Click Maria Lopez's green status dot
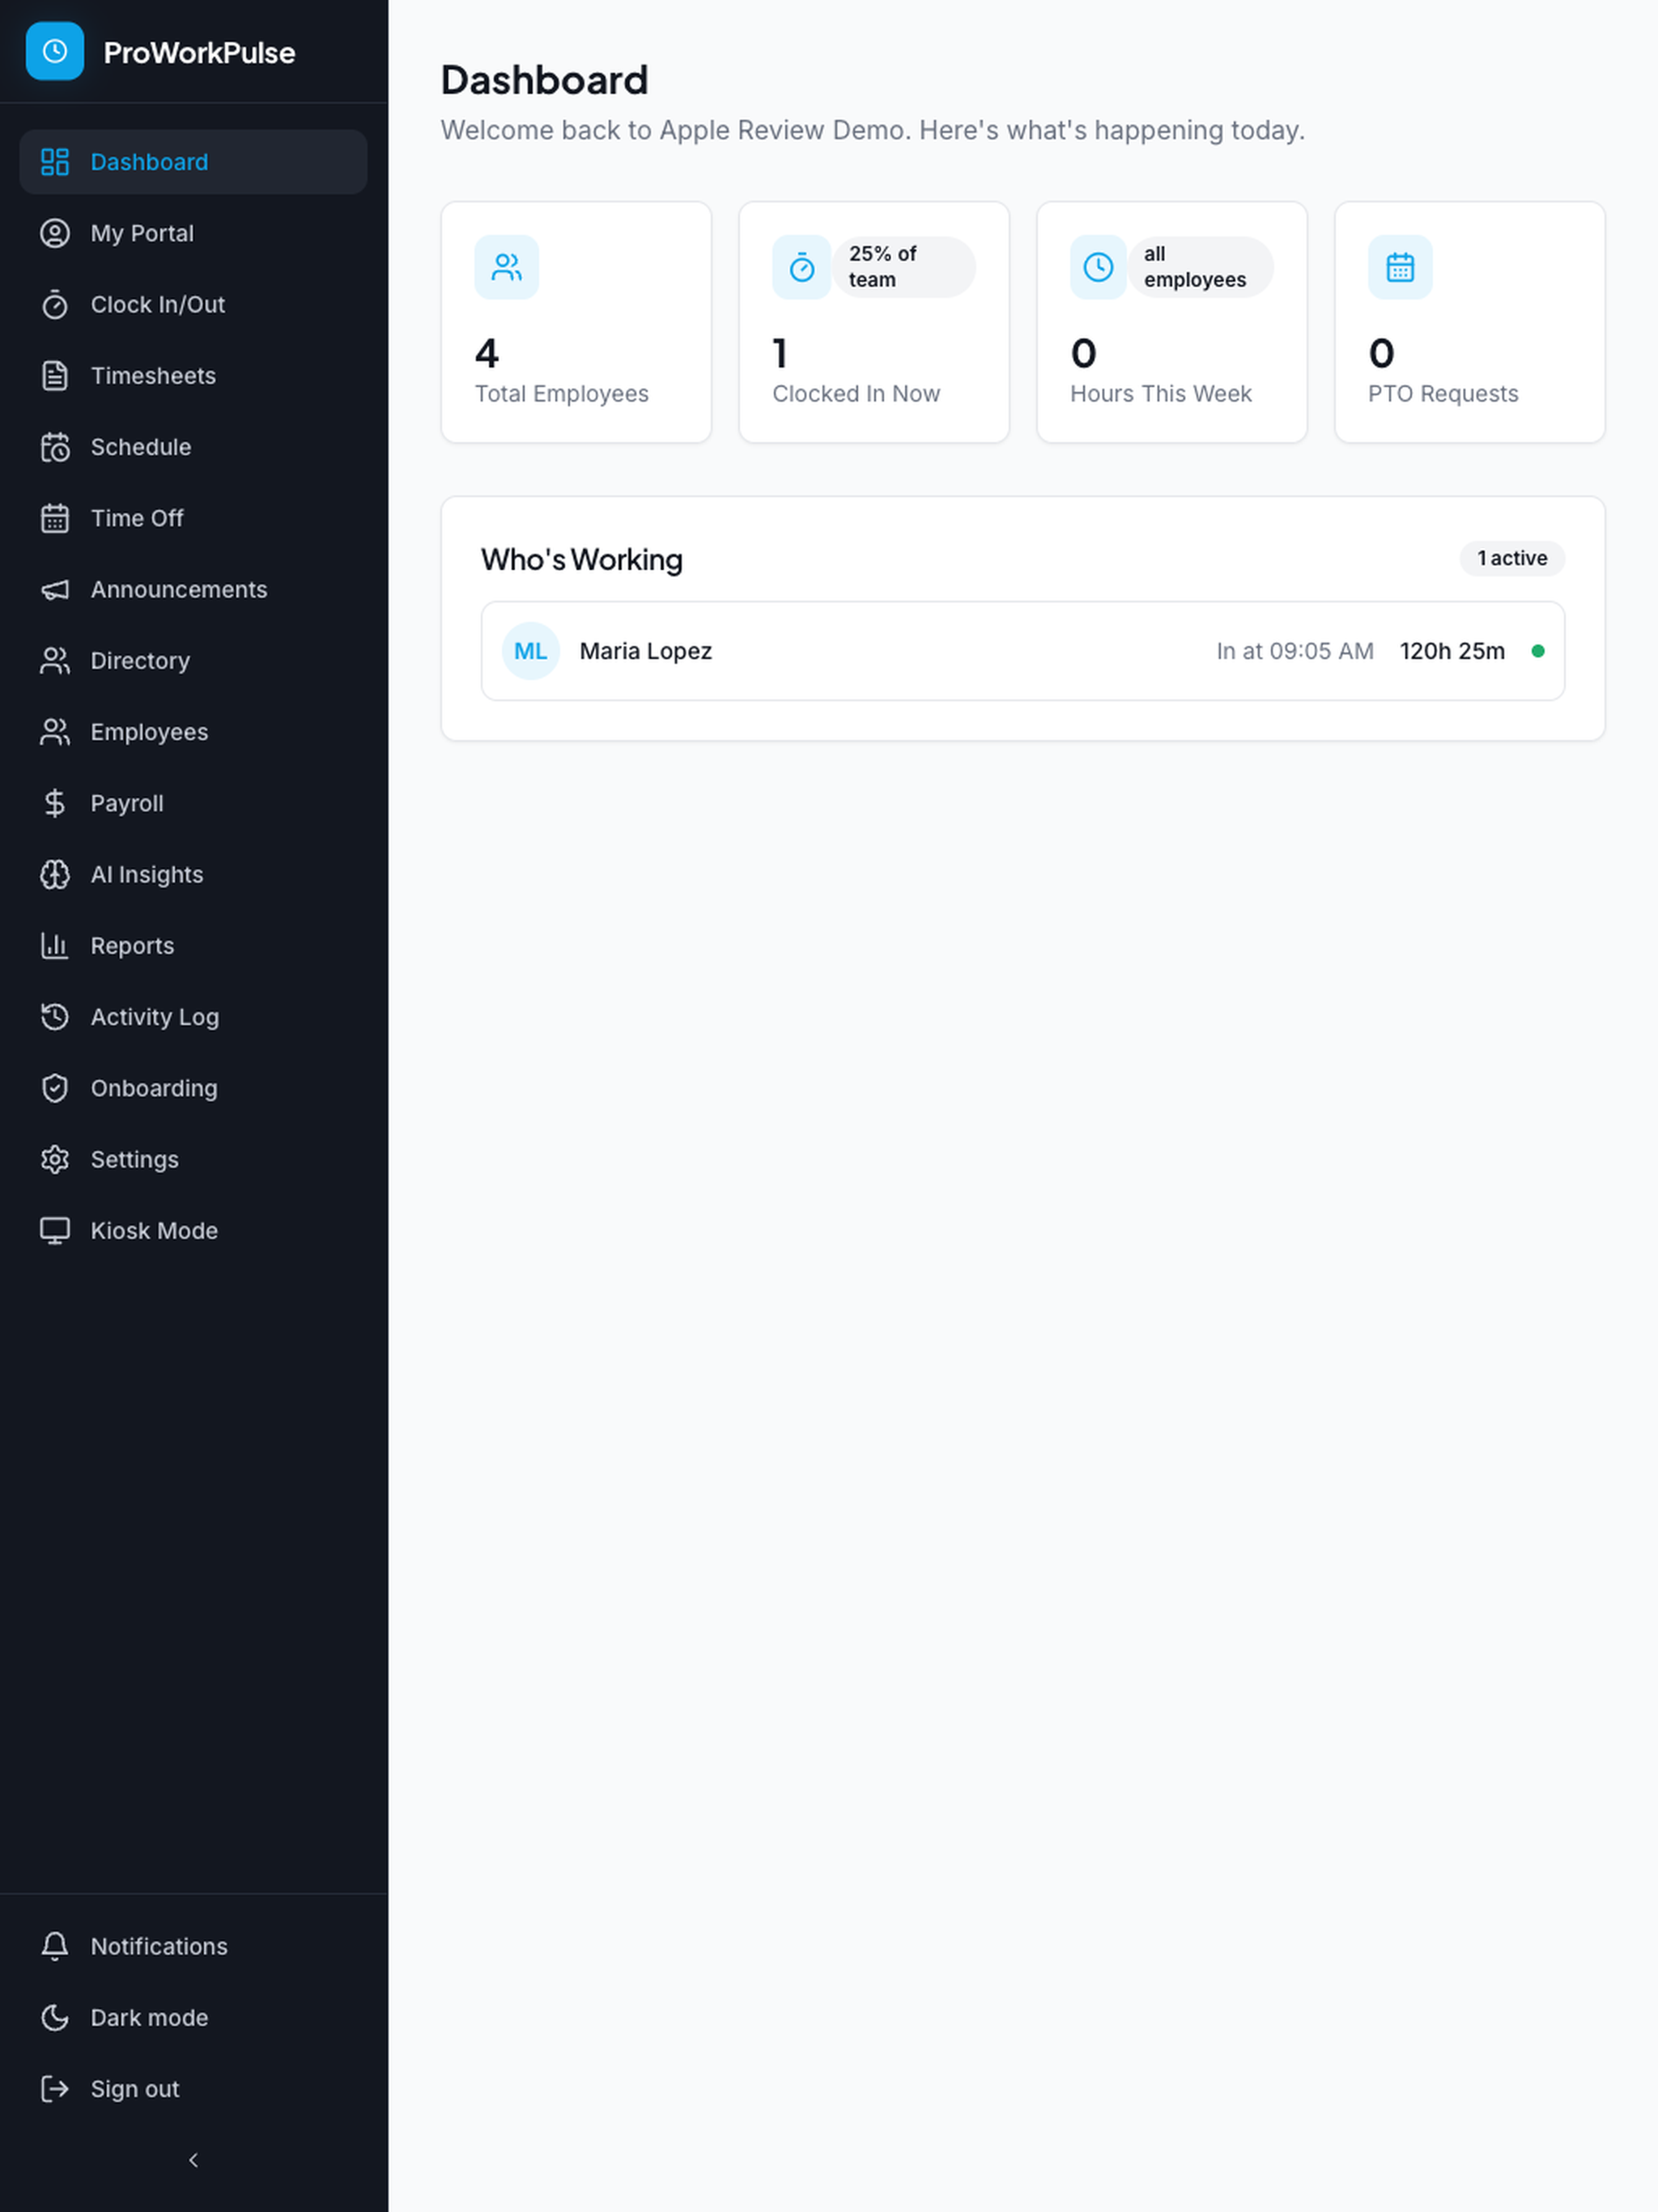Viewport: 1658px width, 2212px height. [1538, 651]
